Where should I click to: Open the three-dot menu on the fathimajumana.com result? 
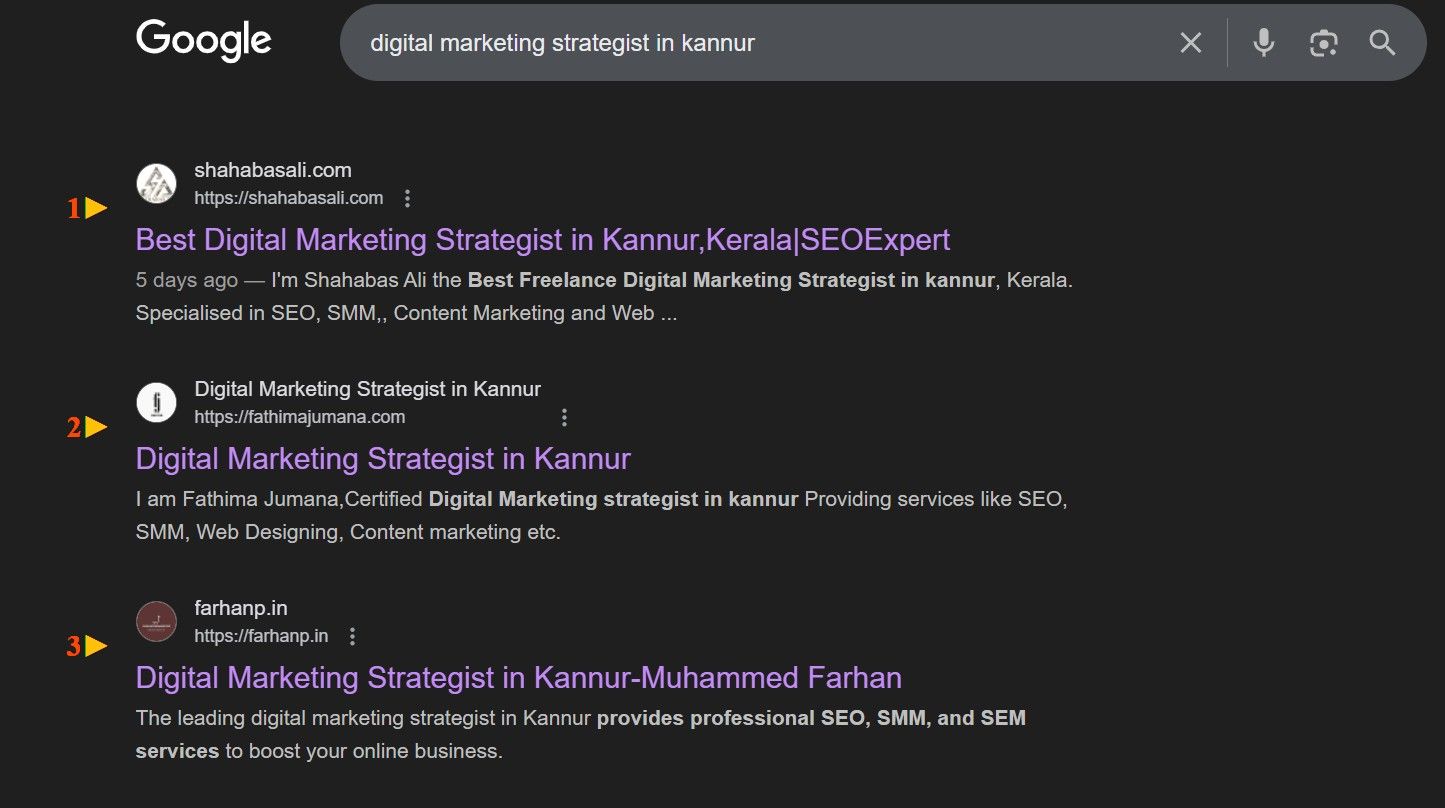pos(565,416)
